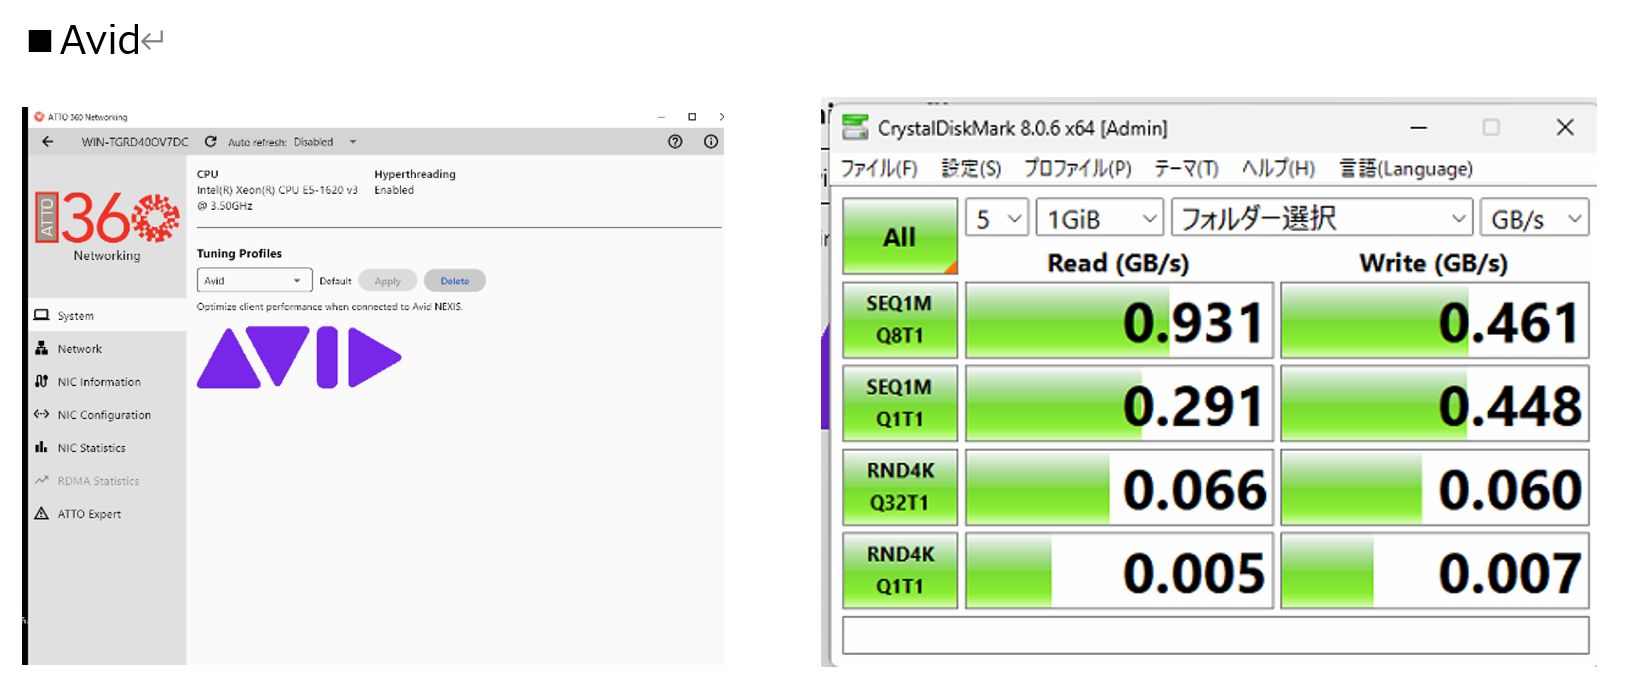Open the Avid tuning profile dropdown
The height and width of the screenshot is (682, 1638).
click(254, 281)
